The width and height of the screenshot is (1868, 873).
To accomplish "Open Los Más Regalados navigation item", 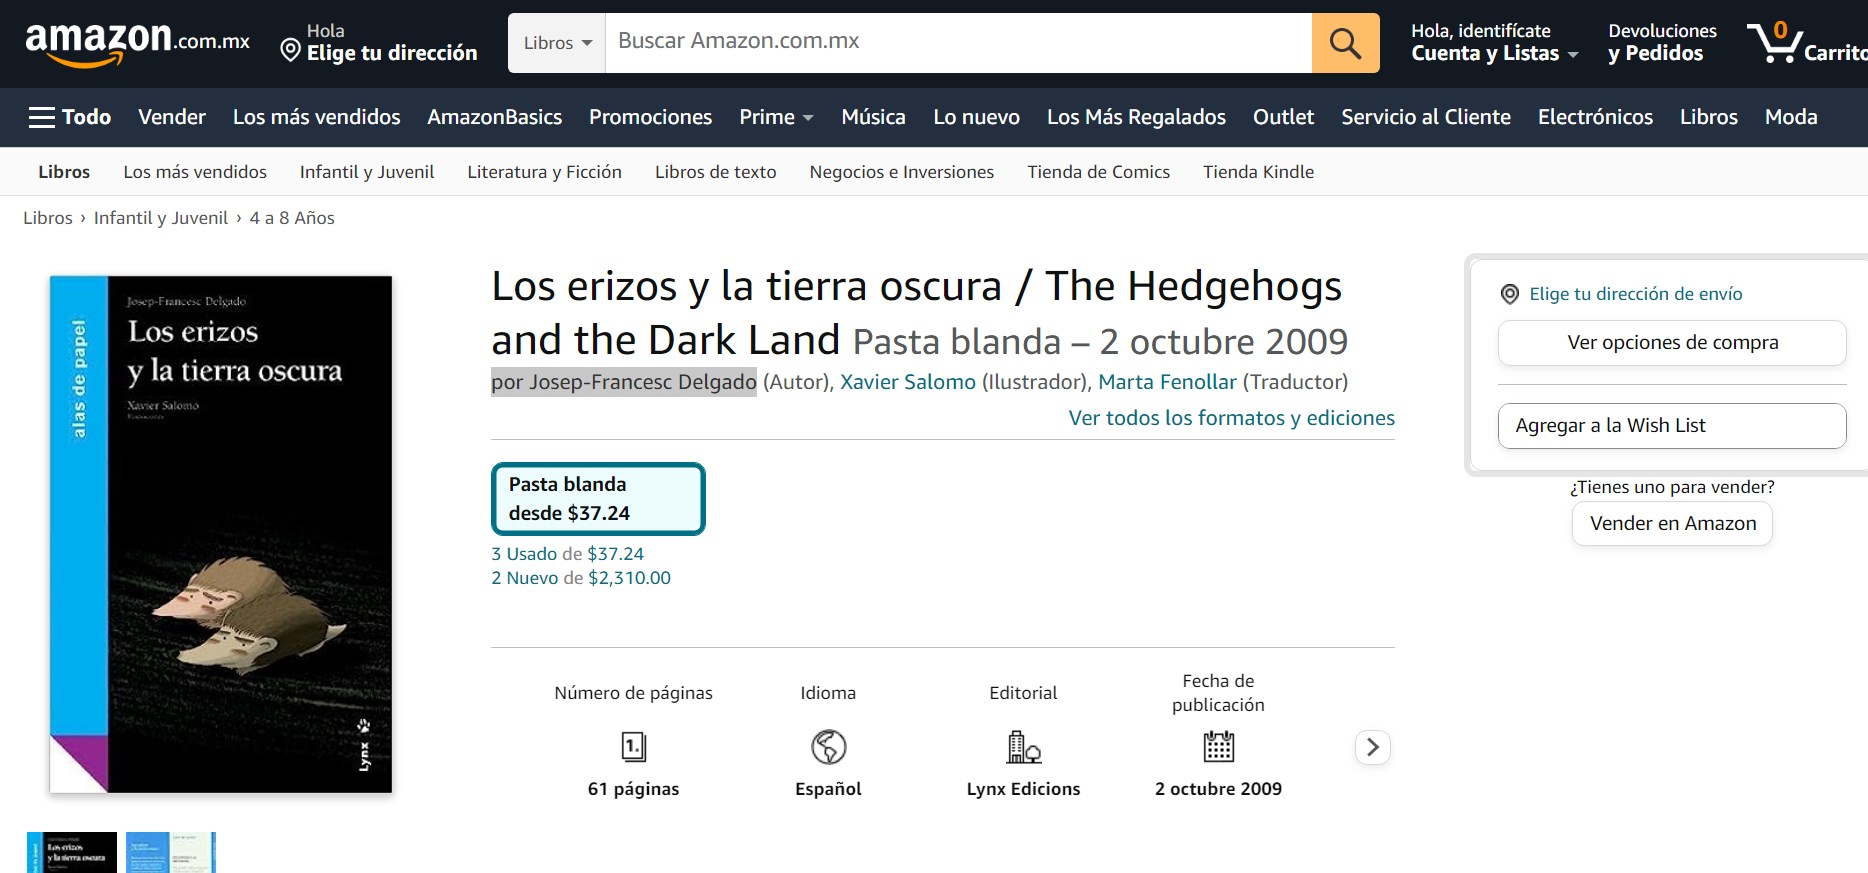I will pyautogui.click(x=1136, y=117).
